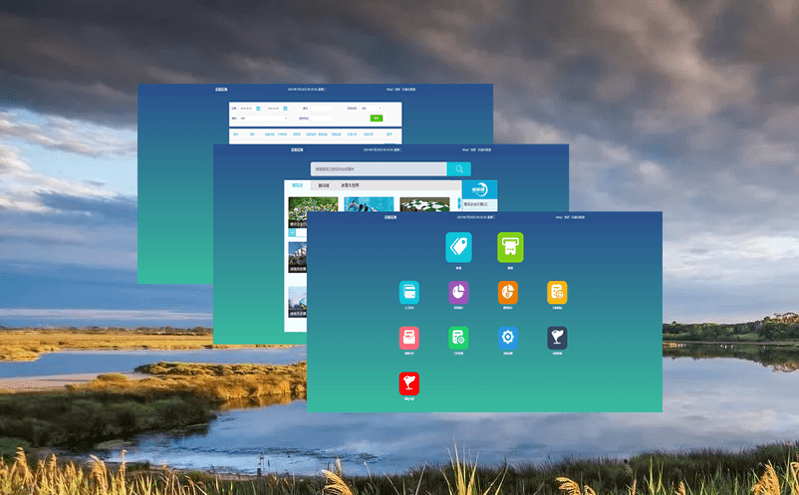Click the yellow document clock icon
Image resolution: width=799 pixels, height=495 pixels.
tap(557, 292)
